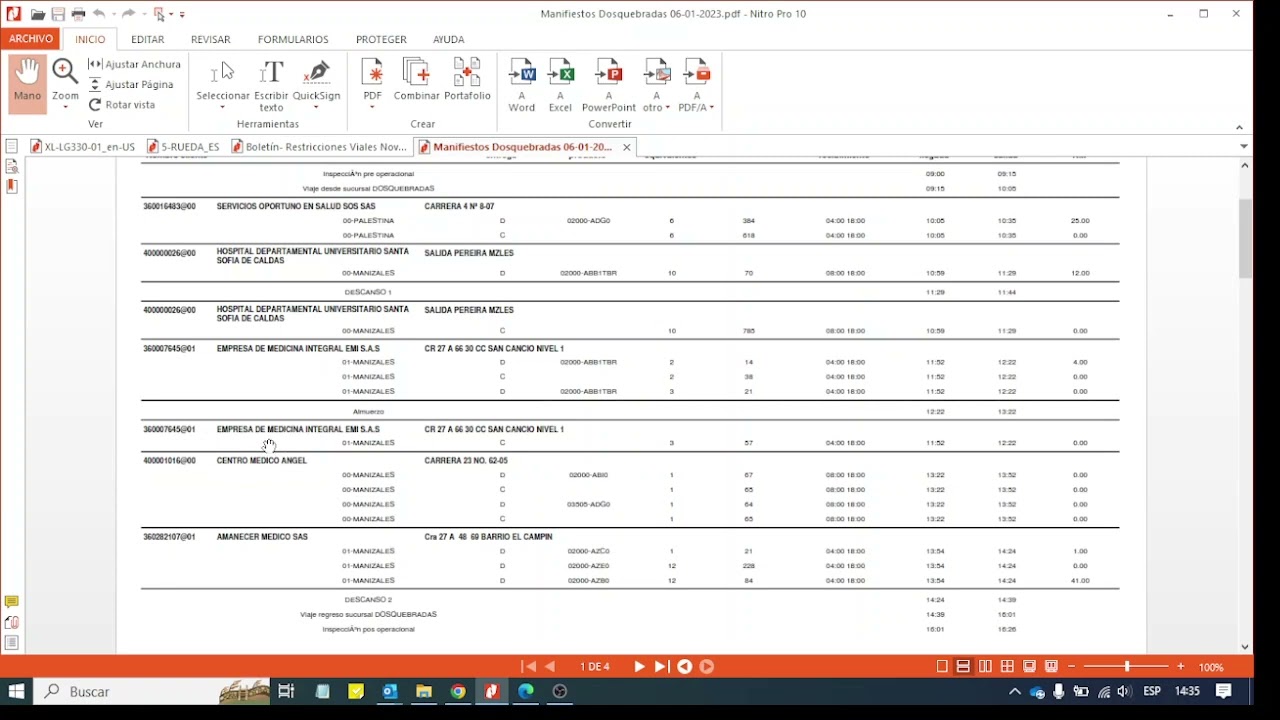
Task: Open the A PDF/A conversion menu
Action: tap(696, 84)
